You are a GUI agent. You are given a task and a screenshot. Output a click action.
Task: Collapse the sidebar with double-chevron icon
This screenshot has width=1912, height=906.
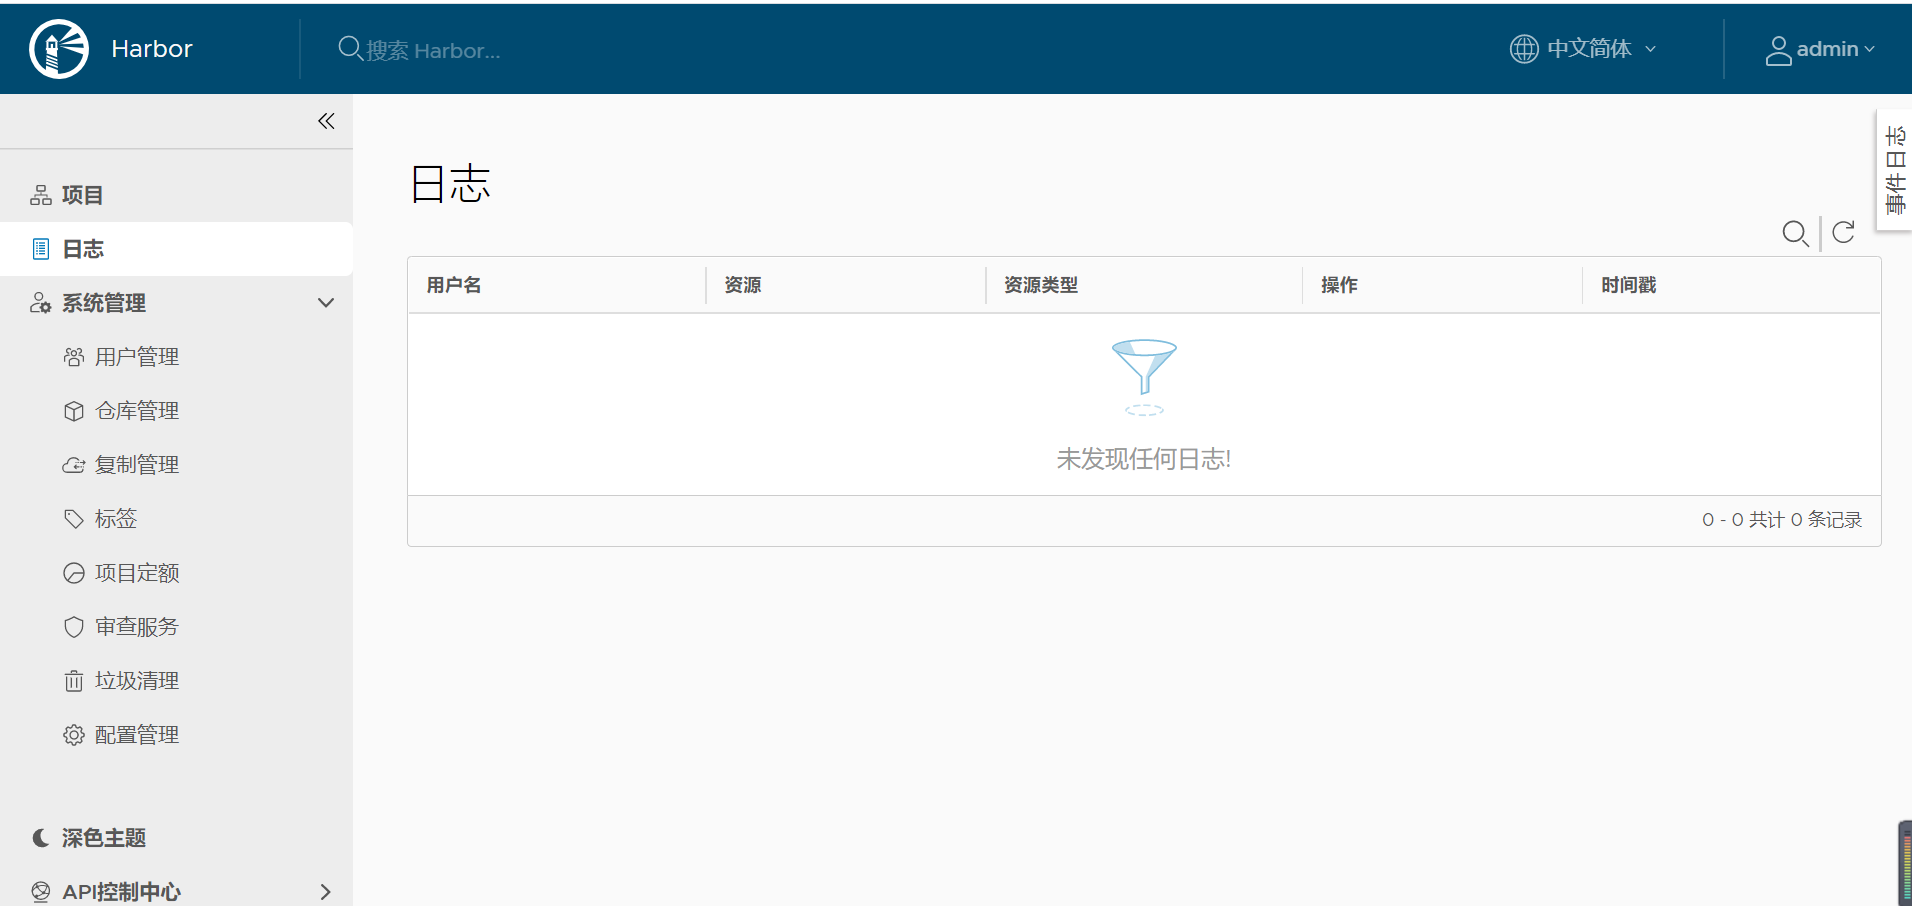pyautogui.click(x=326, y=121)
